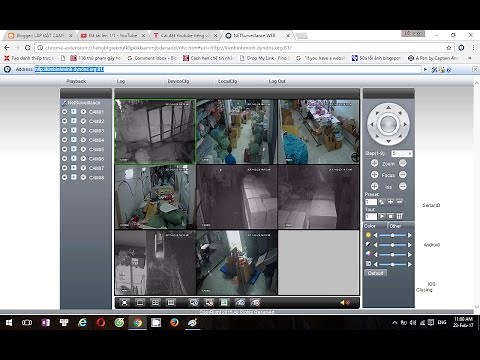Viewport: 480px width, 360px height.
Task: Switch to nine-window view
Action: tap(171, 303)
